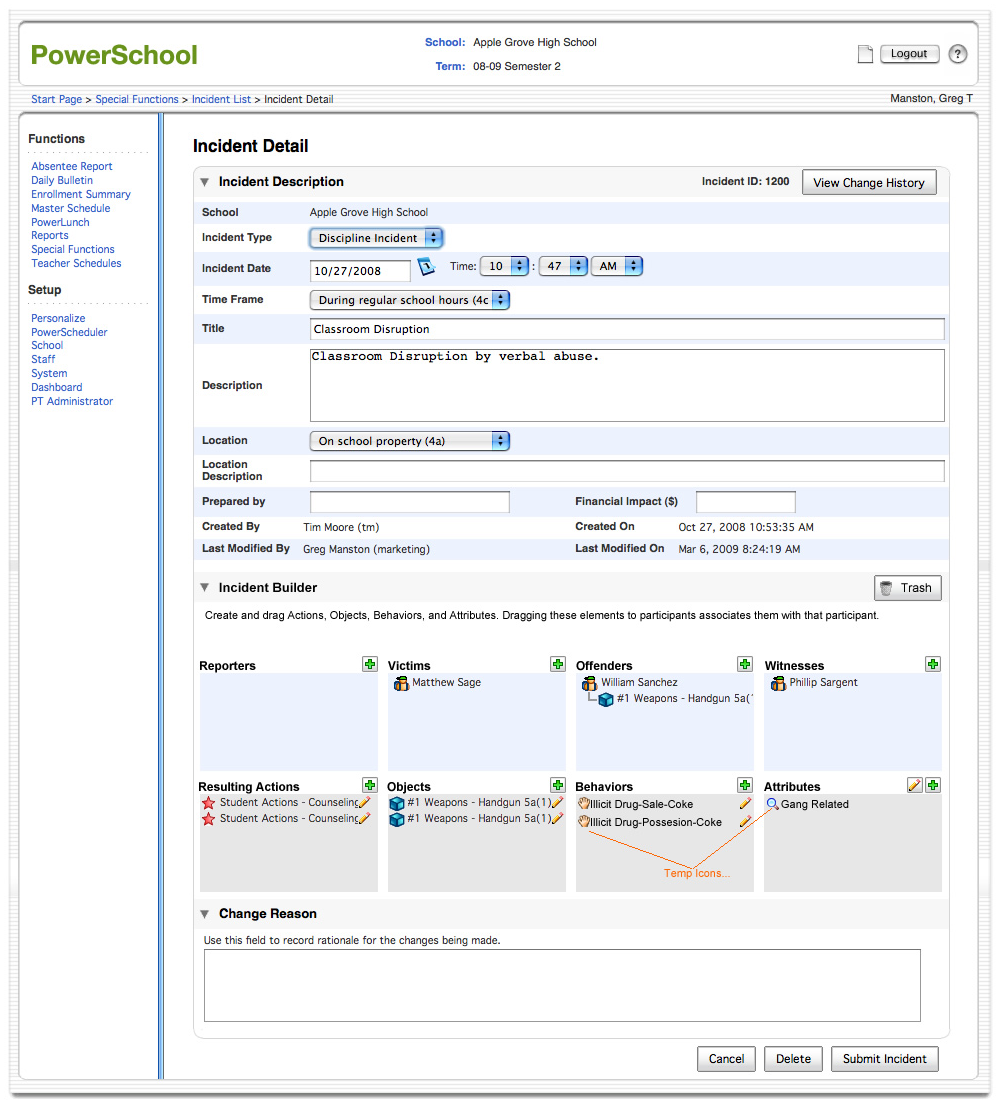
Task: Open the Location dropdown
Action: (x=410, y=441)
